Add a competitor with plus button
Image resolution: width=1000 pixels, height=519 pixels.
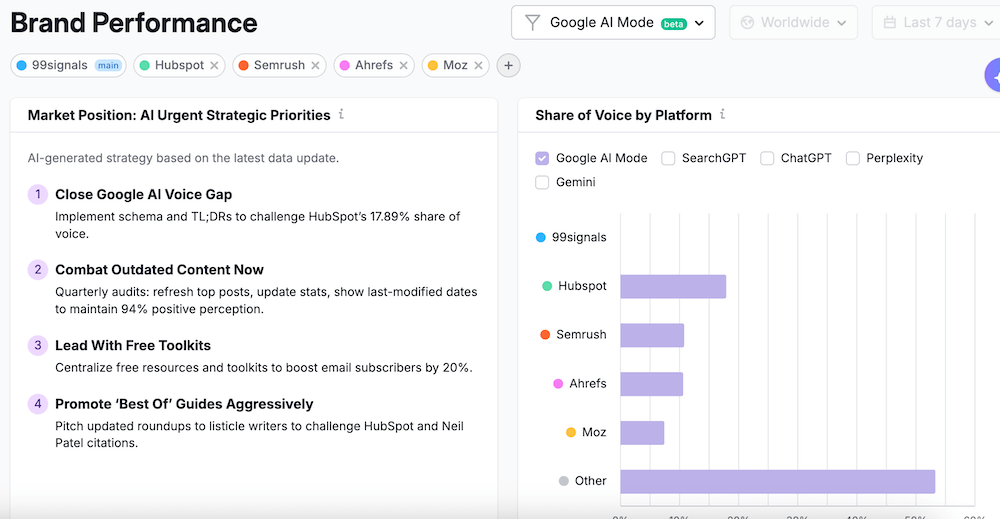508,66
